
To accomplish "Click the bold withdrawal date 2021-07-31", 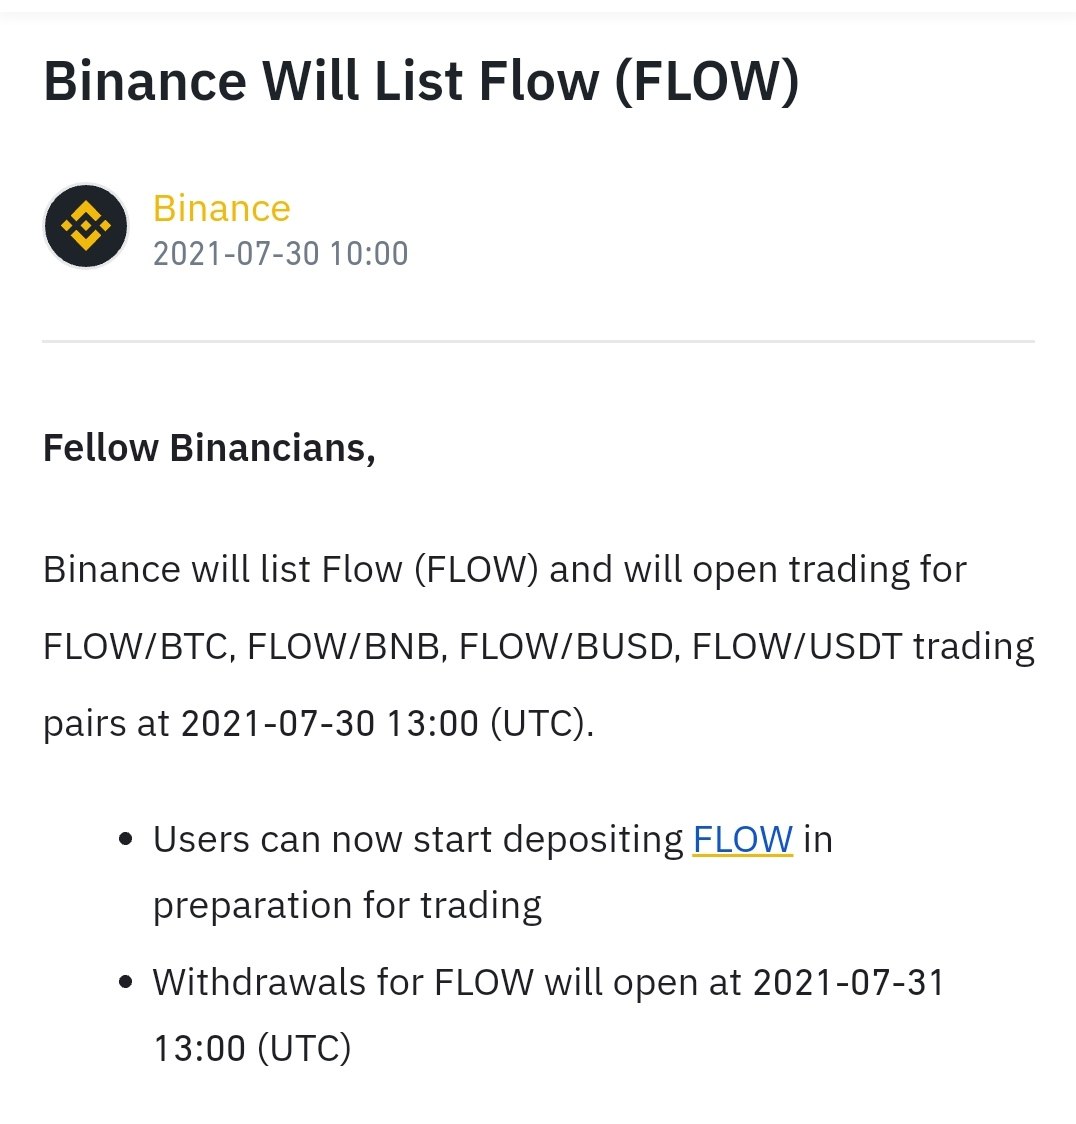I will coord(849,981).
